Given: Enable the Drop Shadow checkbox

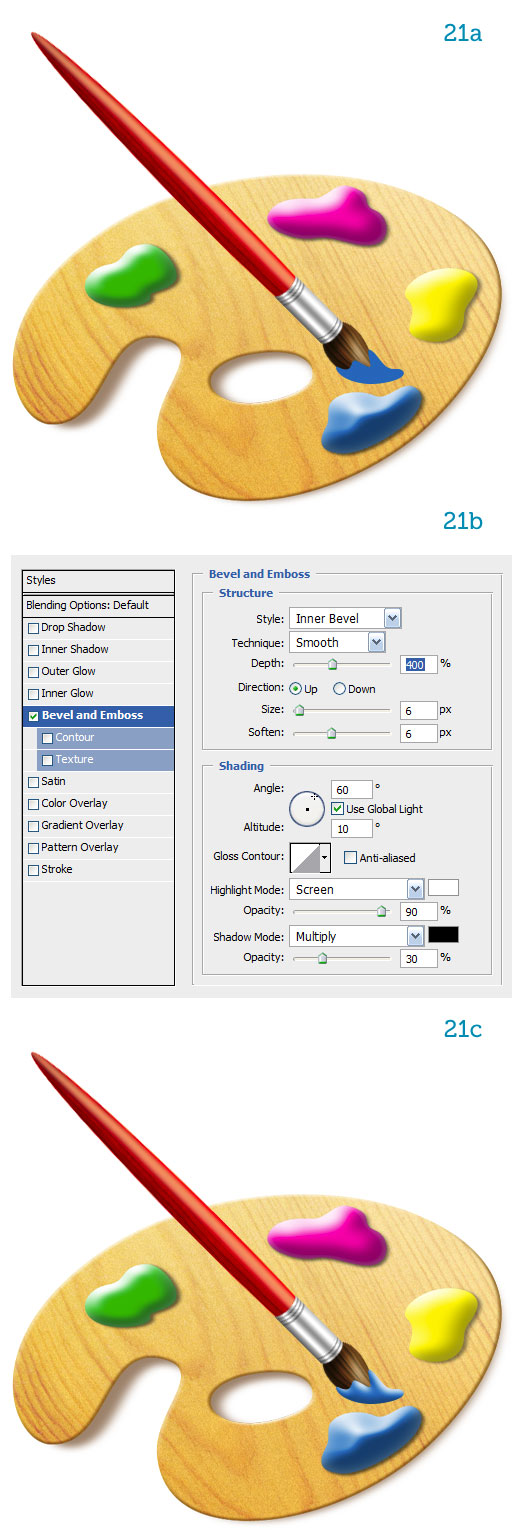Looking at the screenshot, I should (34, 628).
